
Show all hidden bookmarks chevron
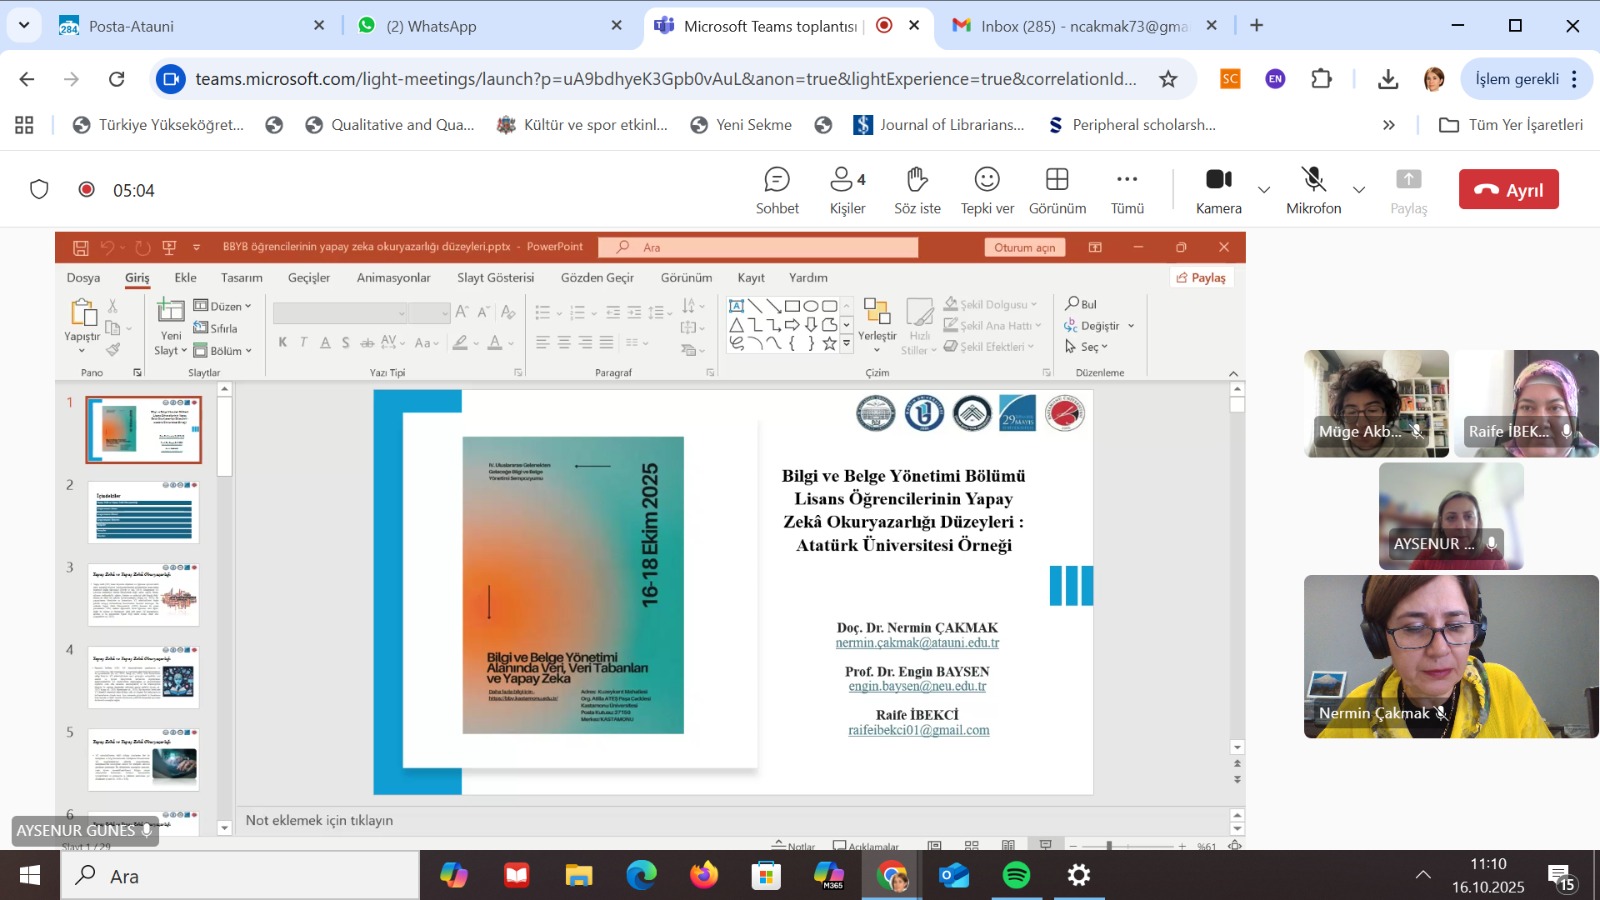point(1388,125)
